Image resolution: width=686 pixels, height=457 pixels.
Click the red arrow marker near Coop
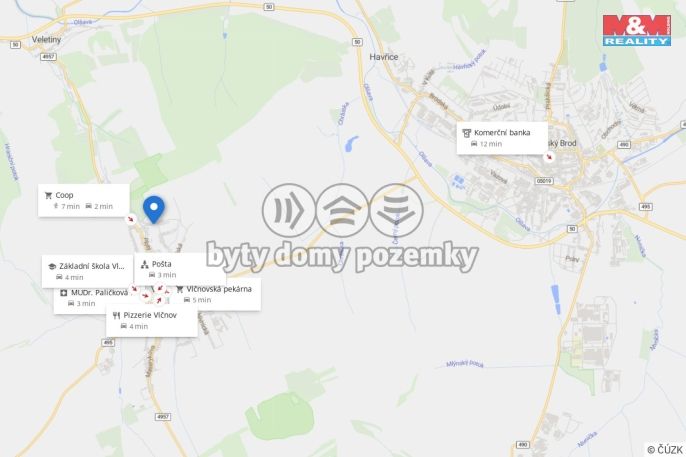130,219
